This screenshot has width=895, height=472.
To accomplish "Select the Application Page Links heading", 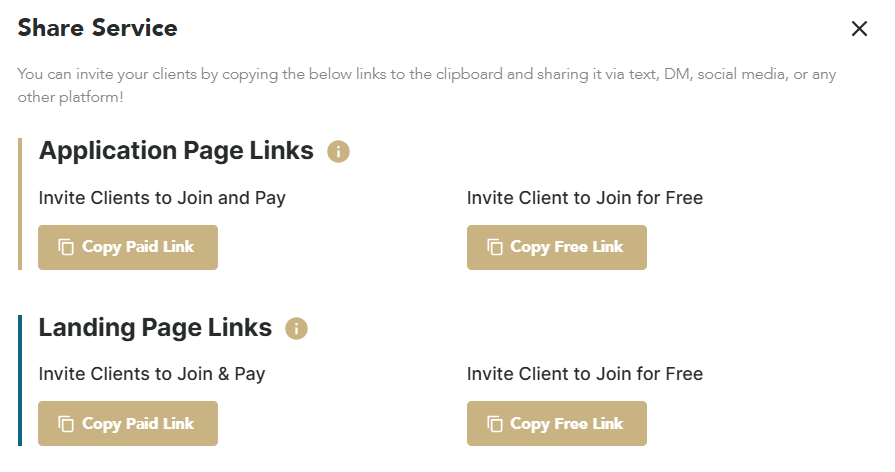I will pyautogui.click(x=176, y=151).
